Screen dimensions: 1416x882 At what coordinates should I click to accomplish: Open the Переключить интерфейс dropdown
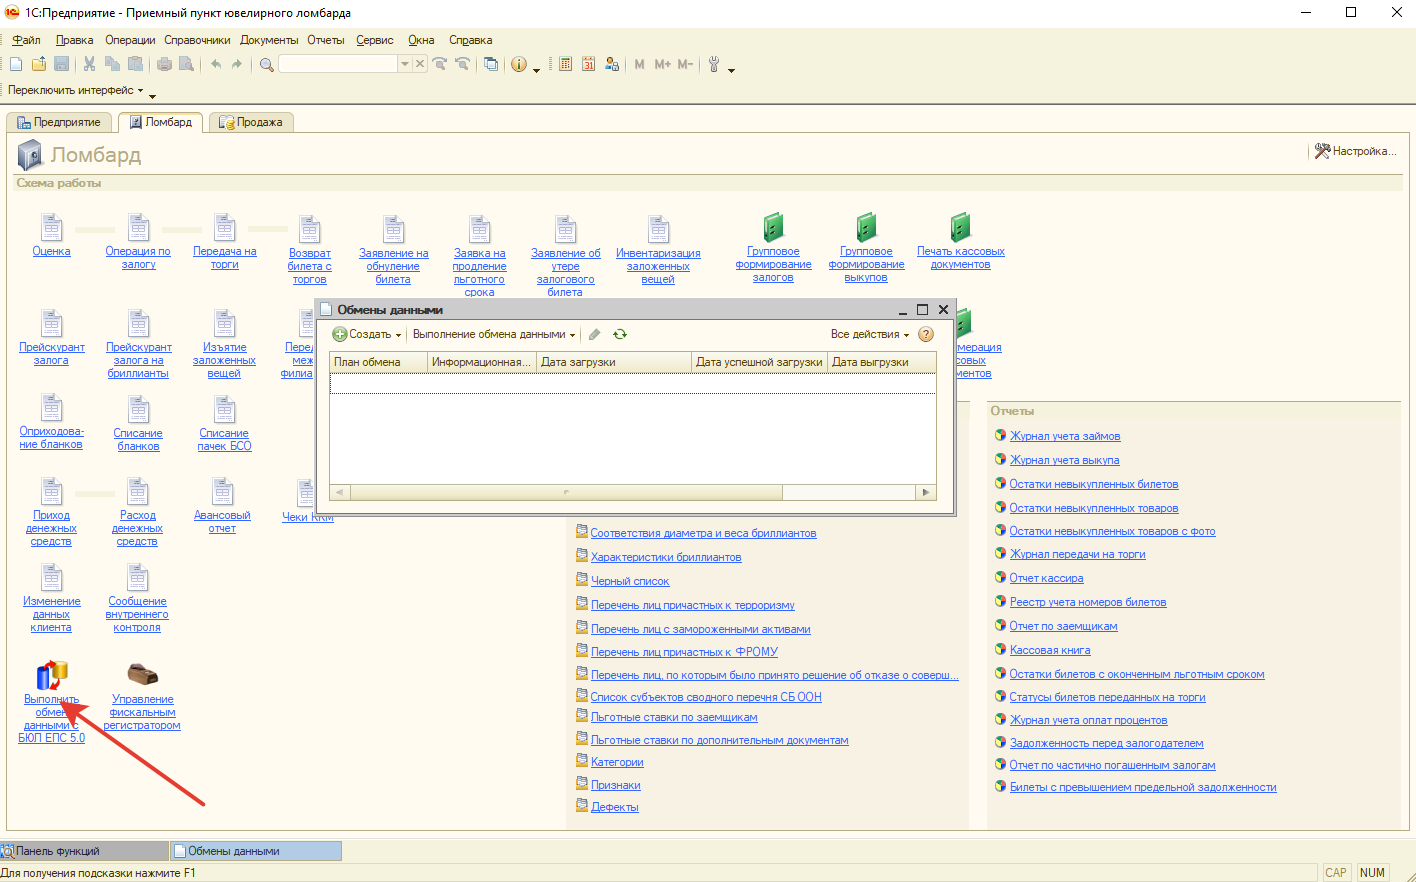76,90
